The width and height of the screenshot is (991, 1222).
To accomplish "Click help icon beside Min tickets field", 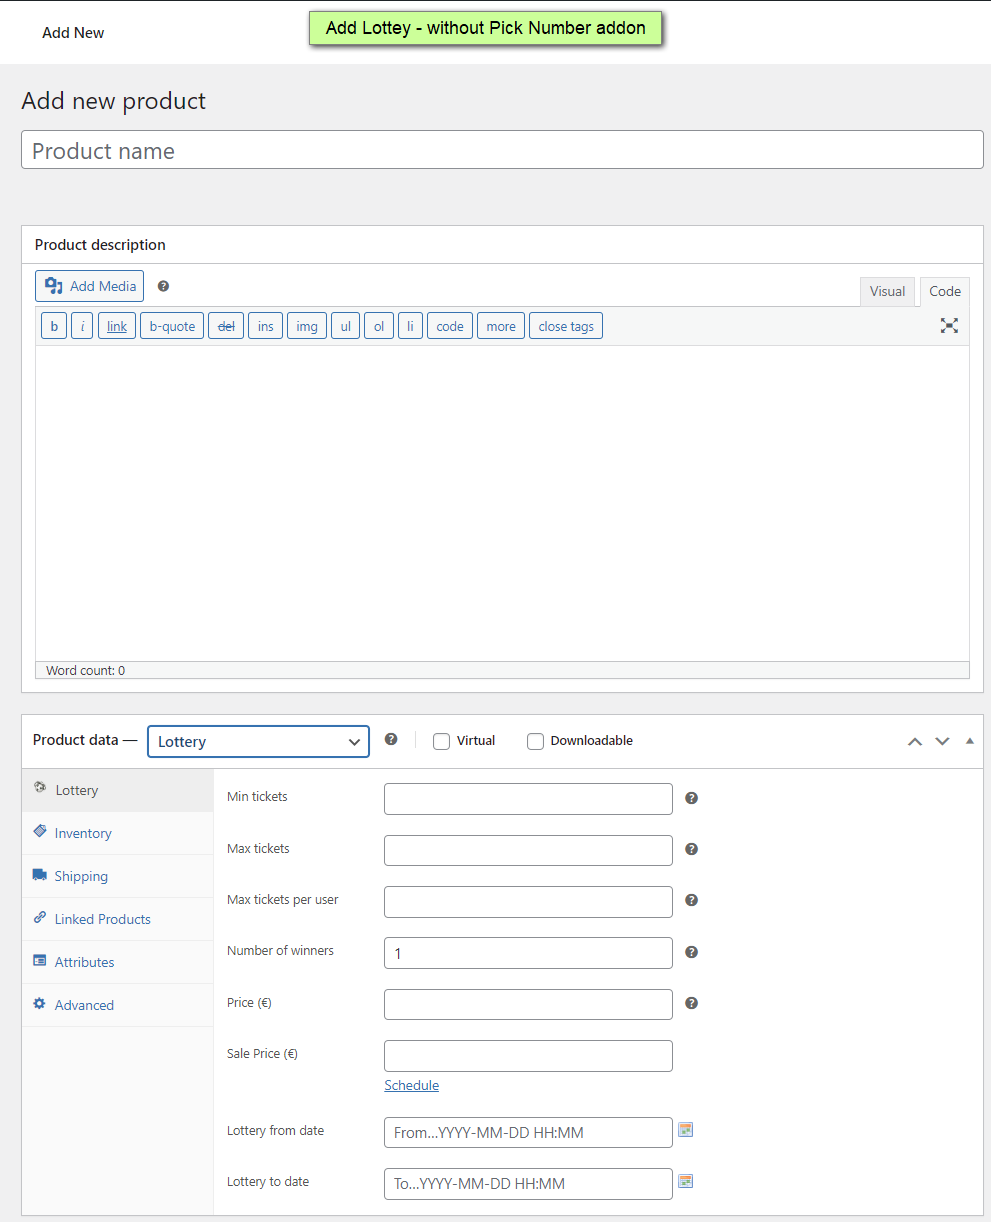I will [691, 798].
